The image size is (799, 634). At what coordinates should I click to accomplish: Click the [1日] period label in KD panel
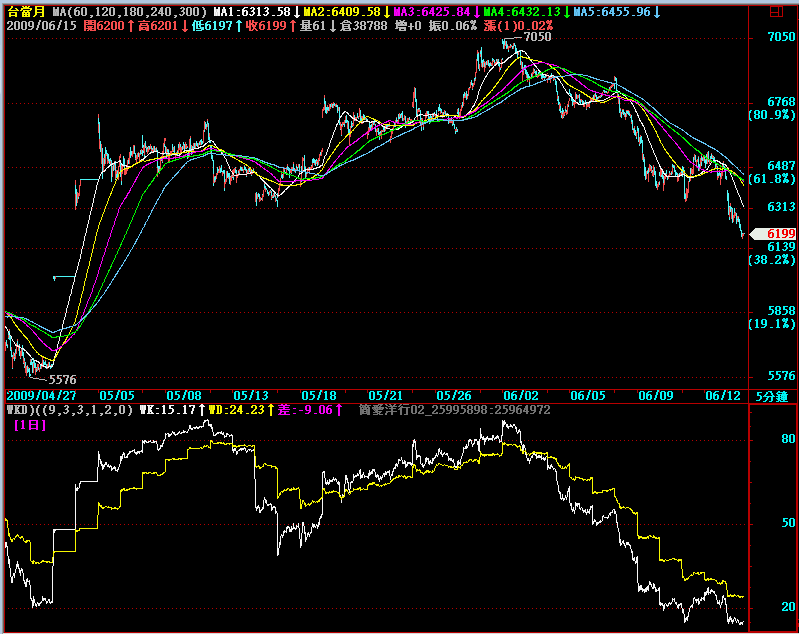[x=31, y=424]
